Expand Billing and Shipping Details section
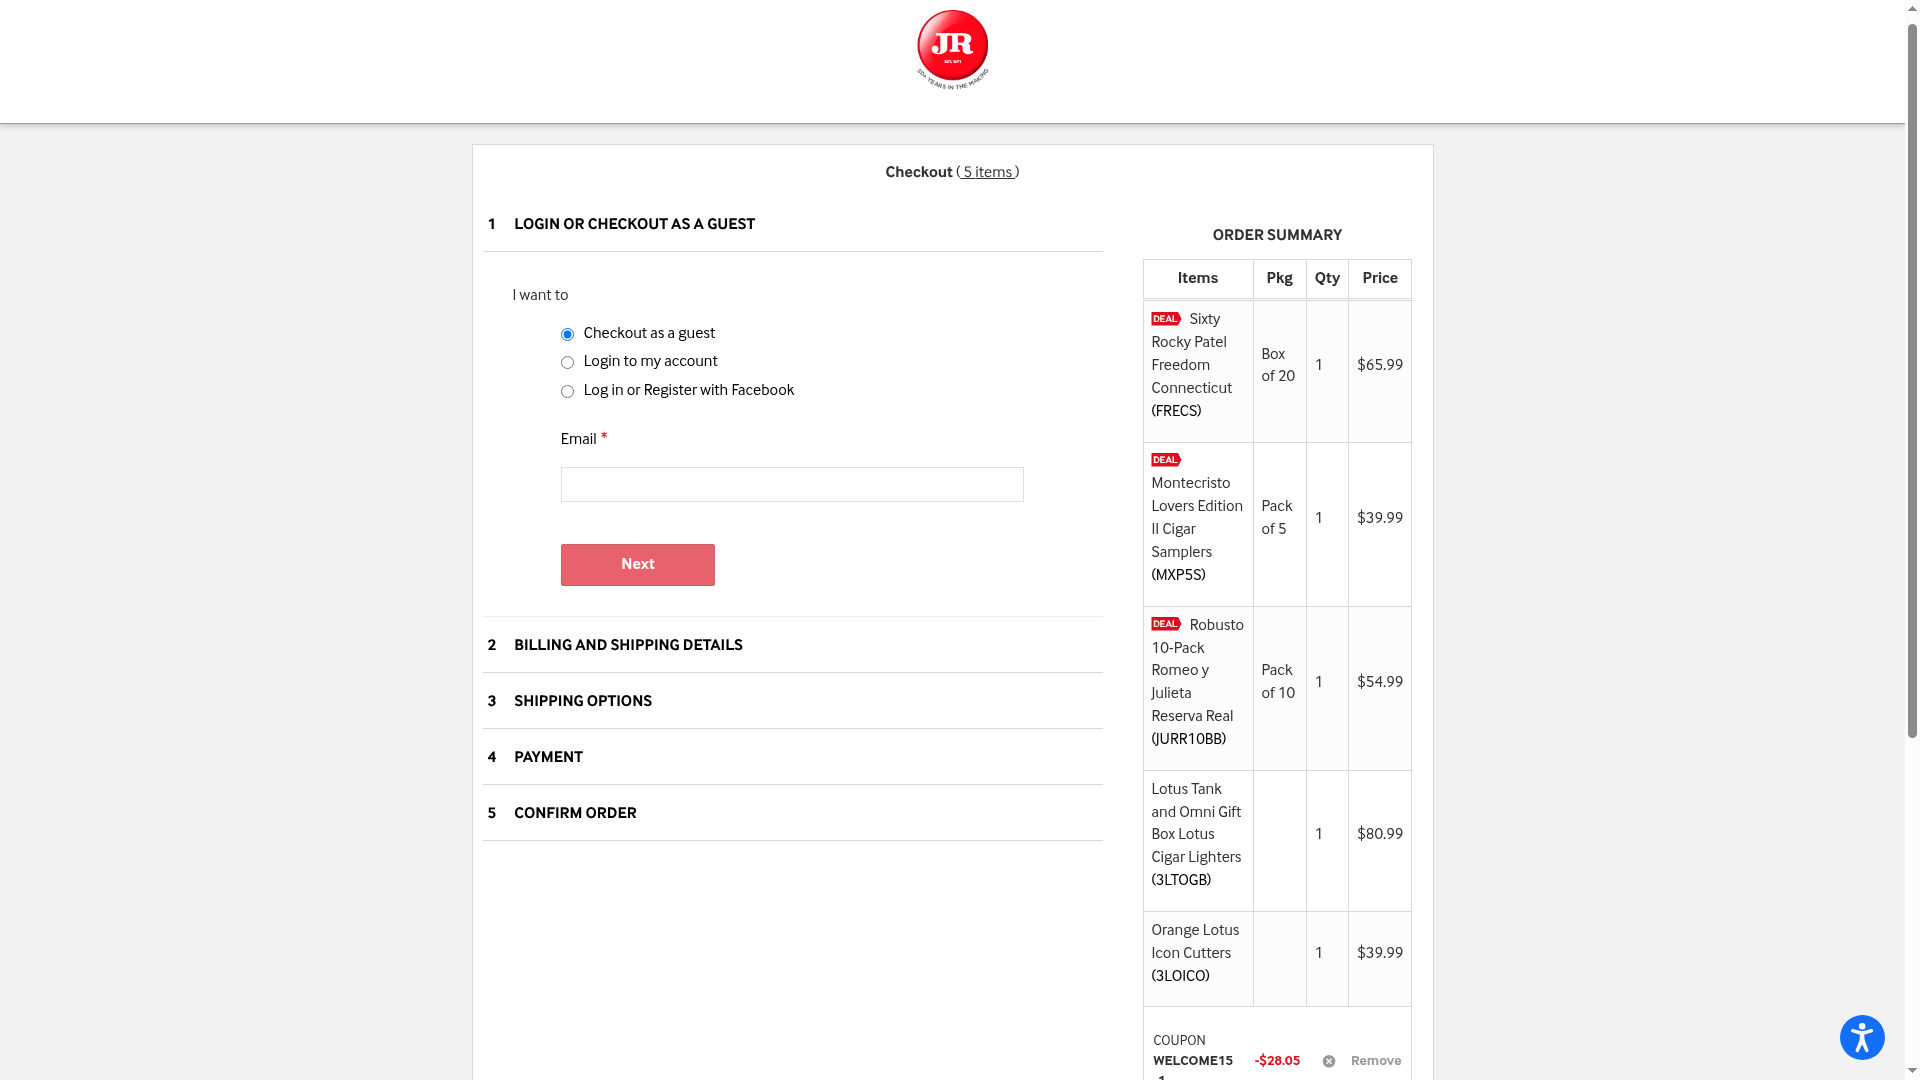 click(x=628, y=646)
